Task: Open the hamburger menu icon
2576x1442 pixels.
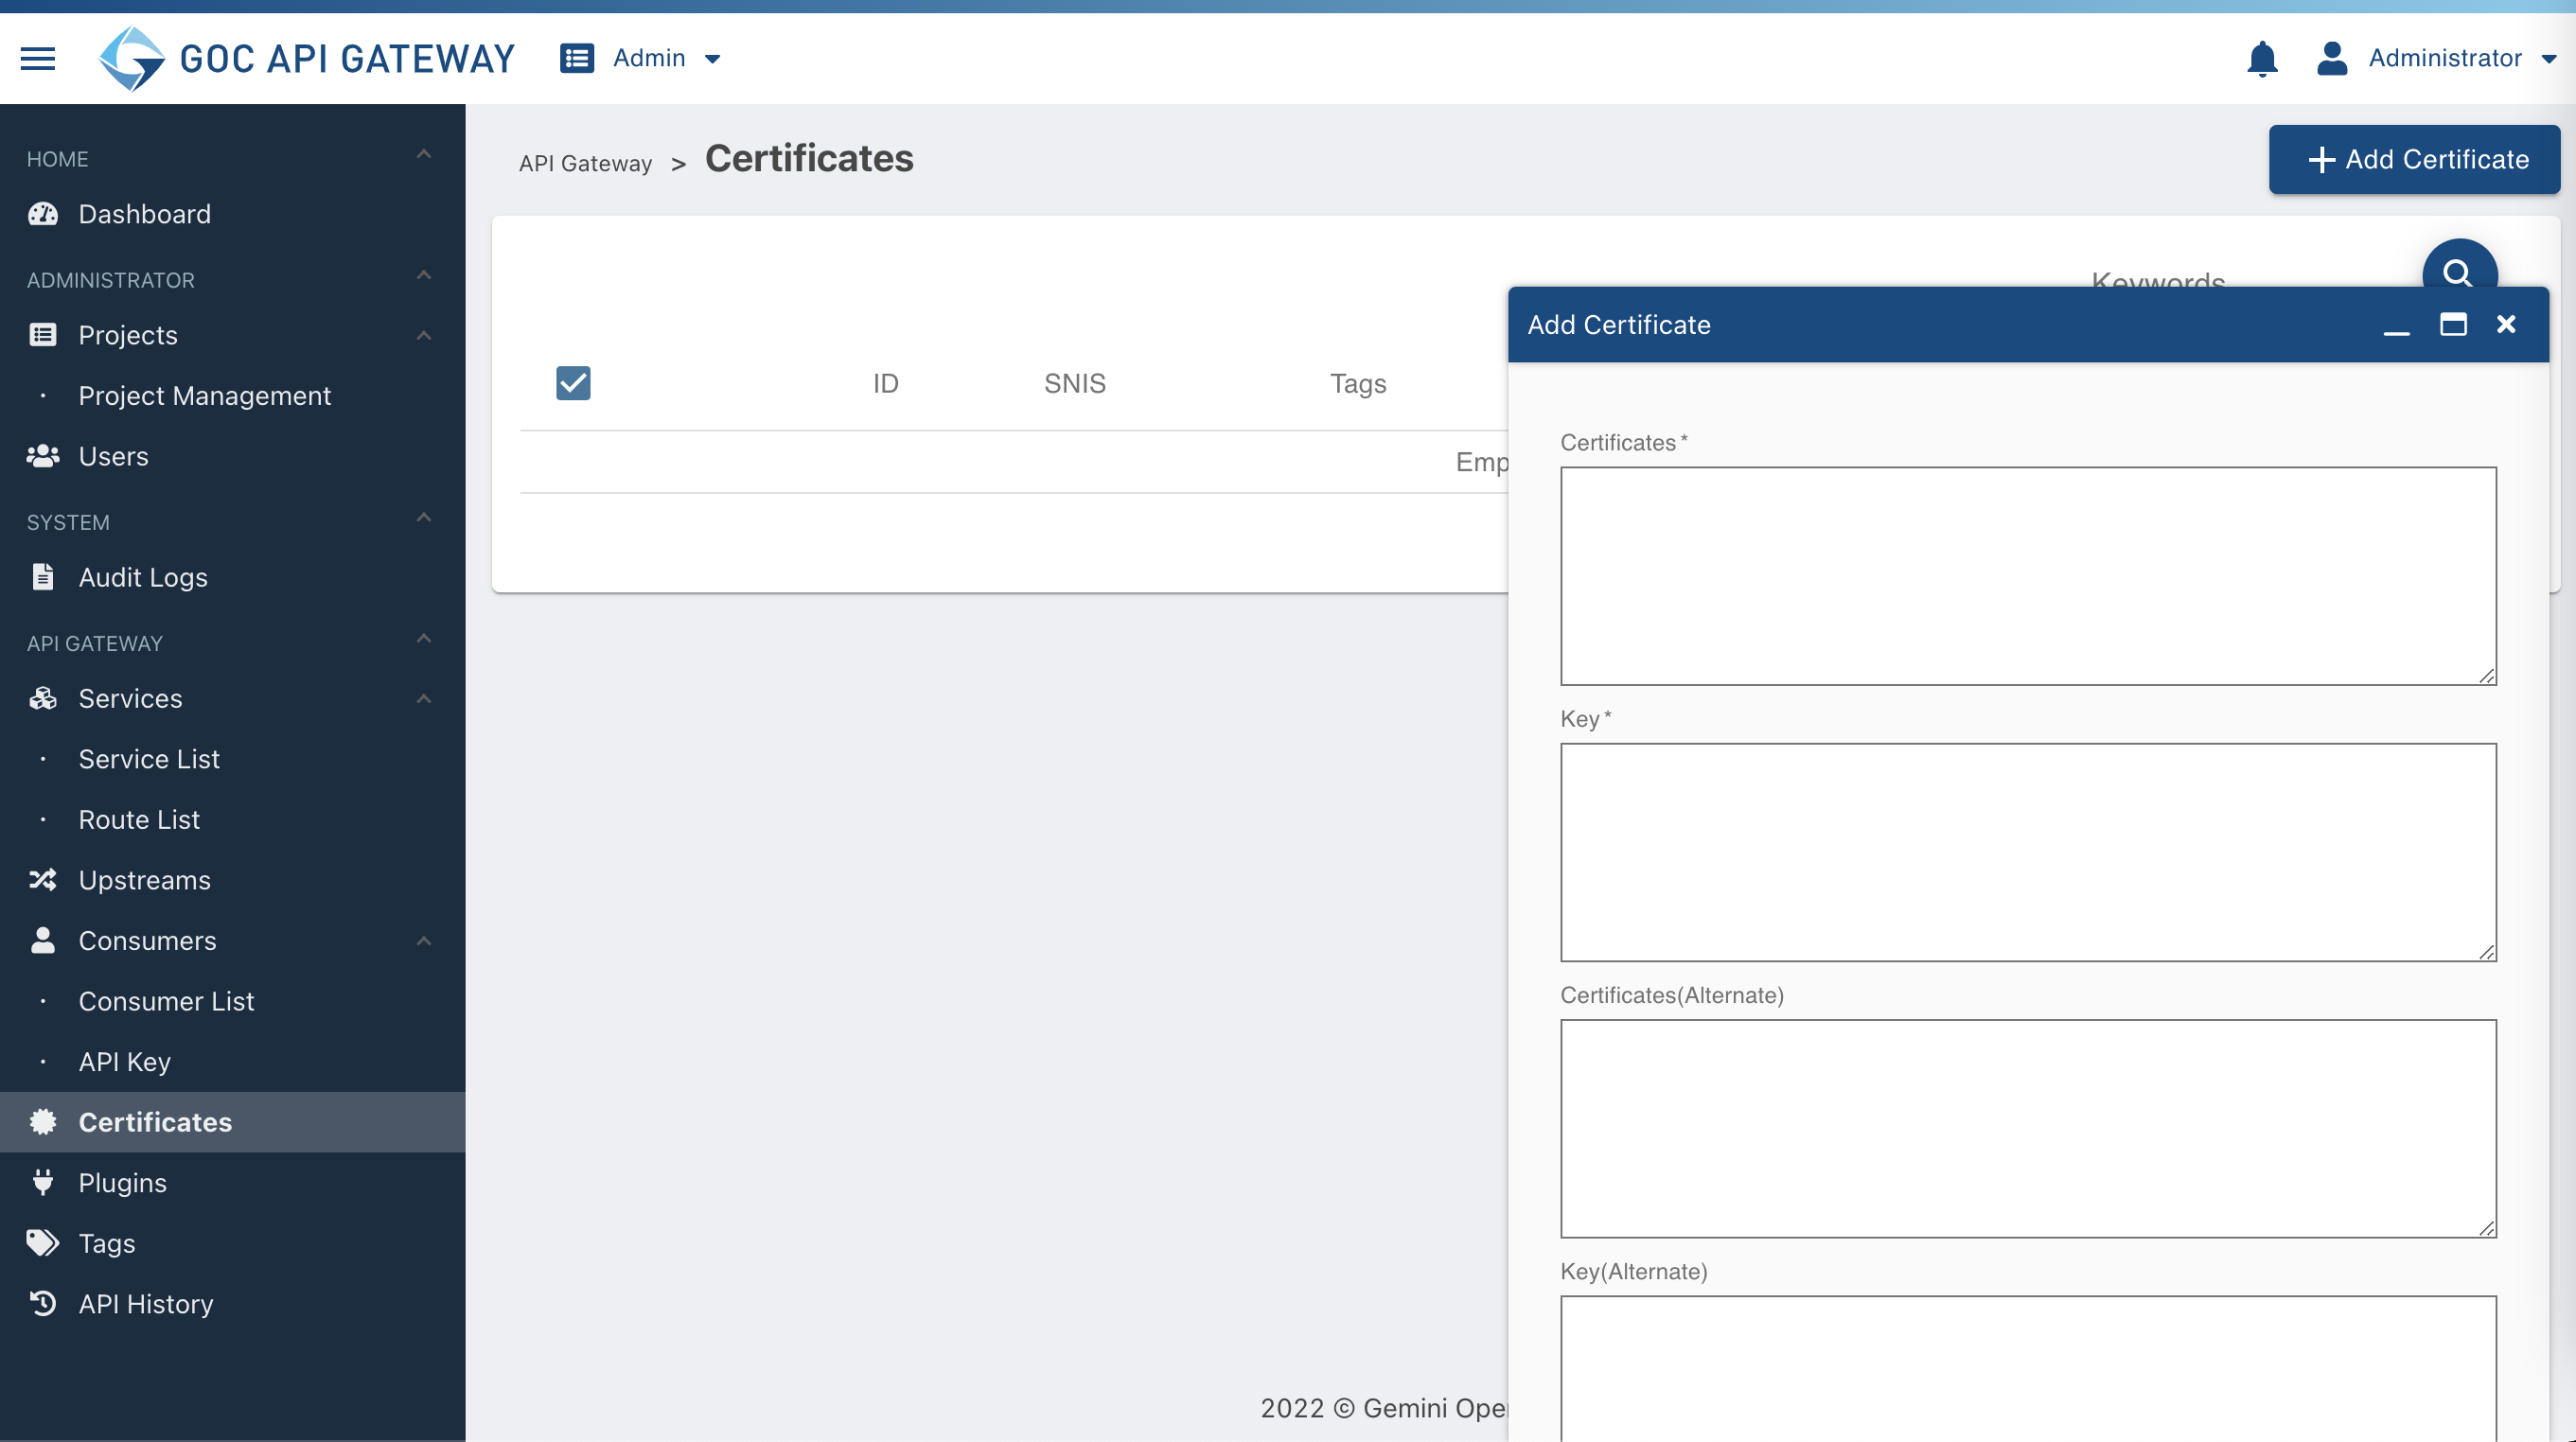Action: [x=38, y=58]
